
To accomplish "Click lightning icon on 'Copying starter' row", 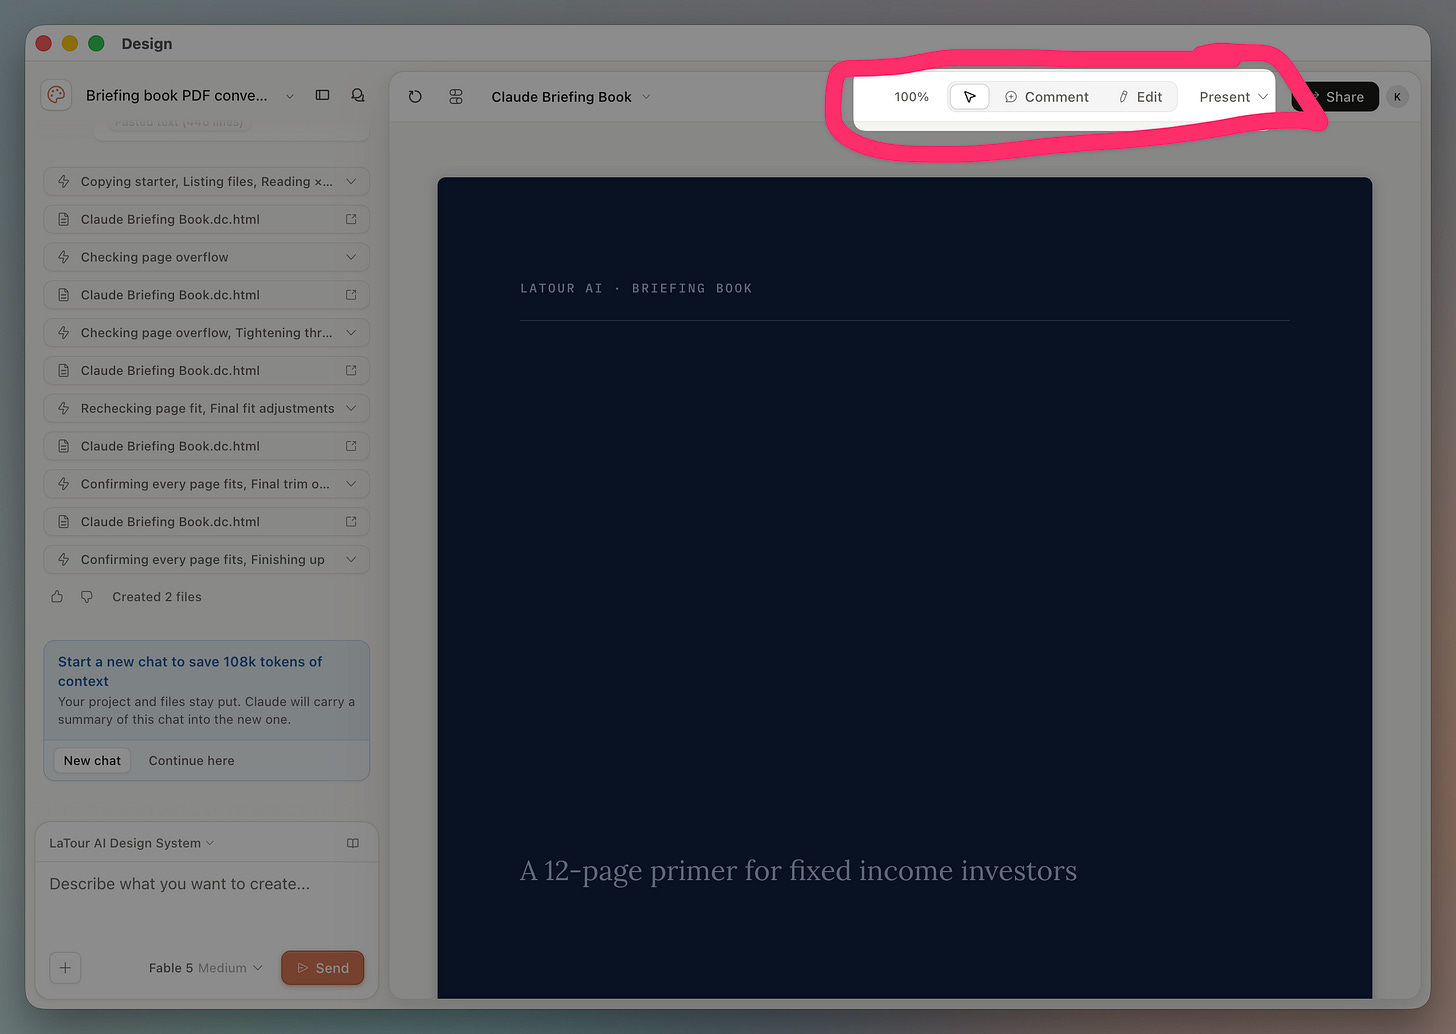I will coord(64,182).
